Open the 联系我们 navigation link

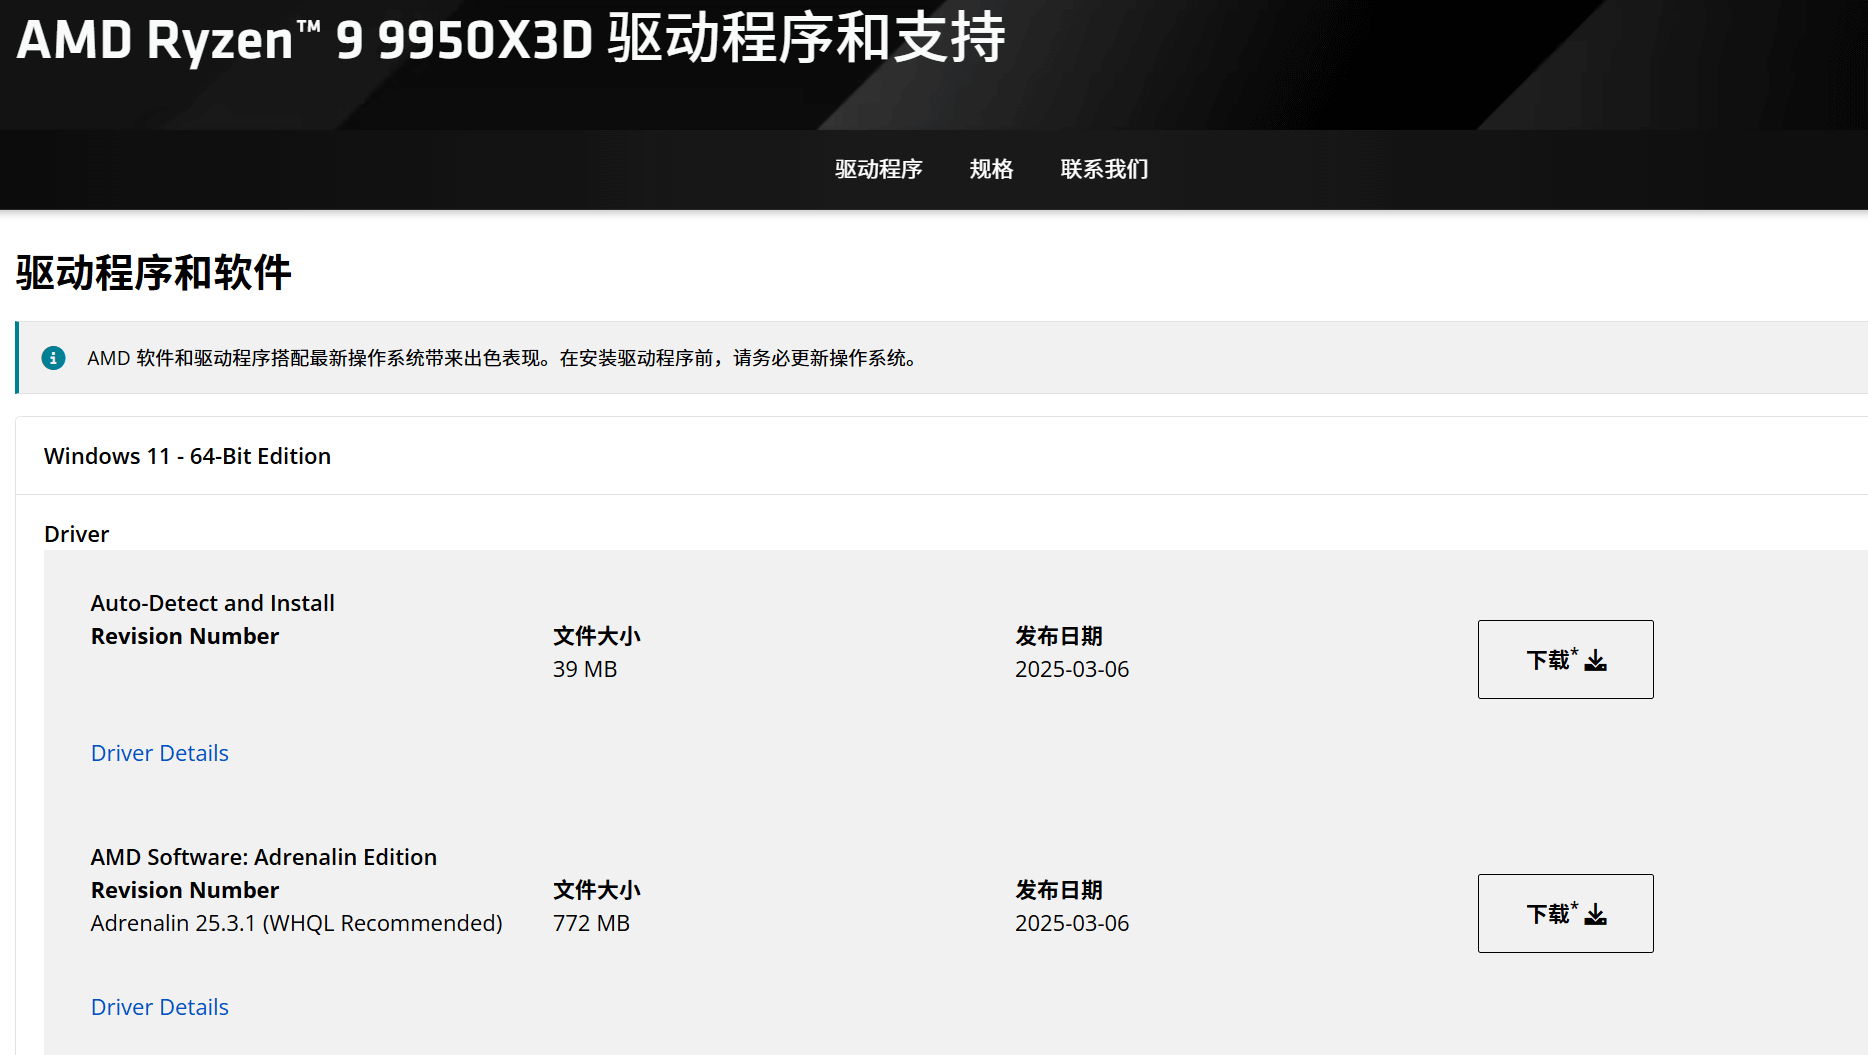pyautogui.click(x=1104, y=169)
